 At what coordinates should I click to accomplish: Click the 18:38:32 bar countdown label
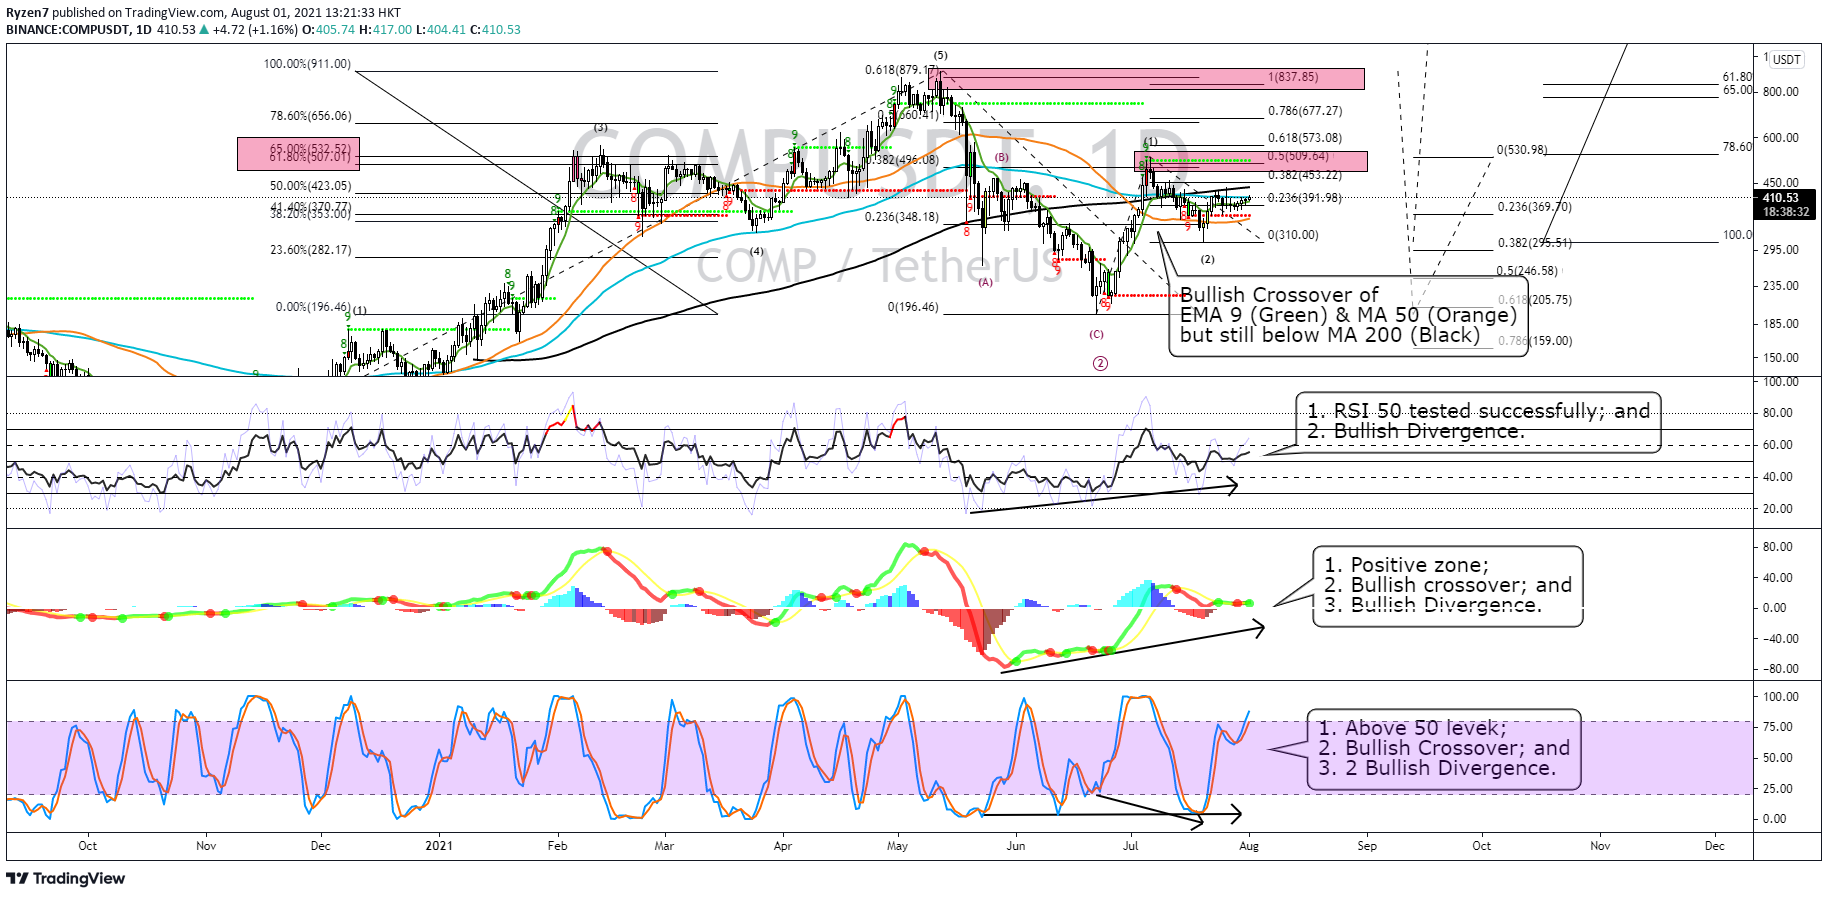coord(1785,212)
